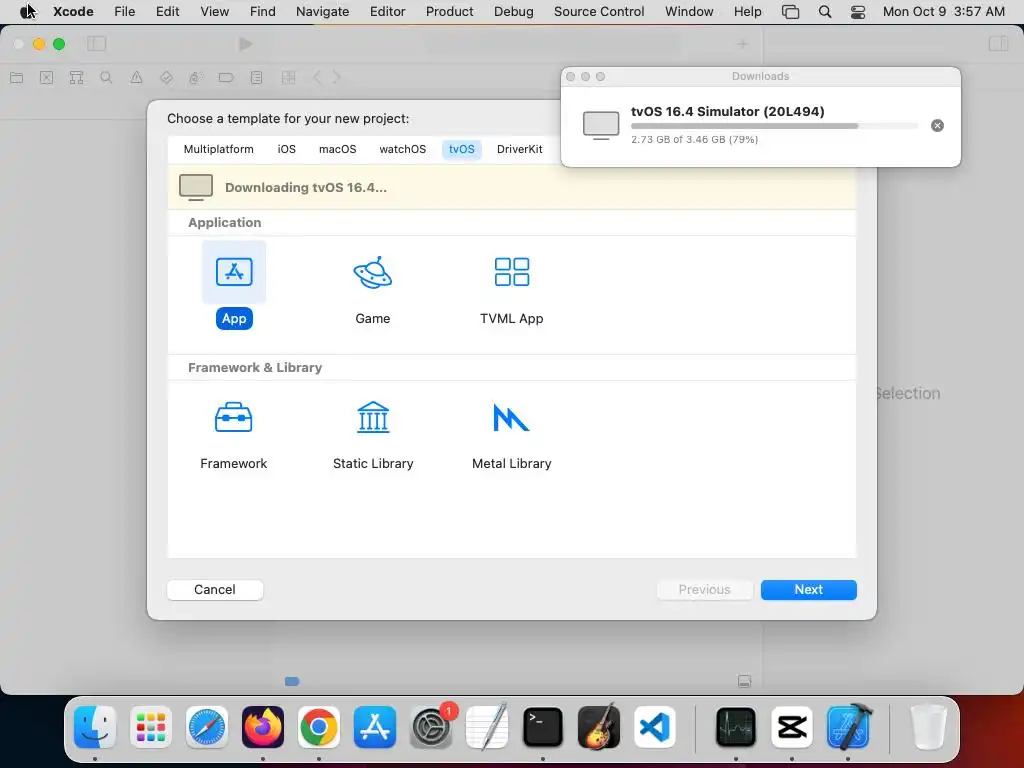The height and width of the screenshot is (768, 1024).
Task: Toggle the inspector panel icon
Action: click(999, 44)
